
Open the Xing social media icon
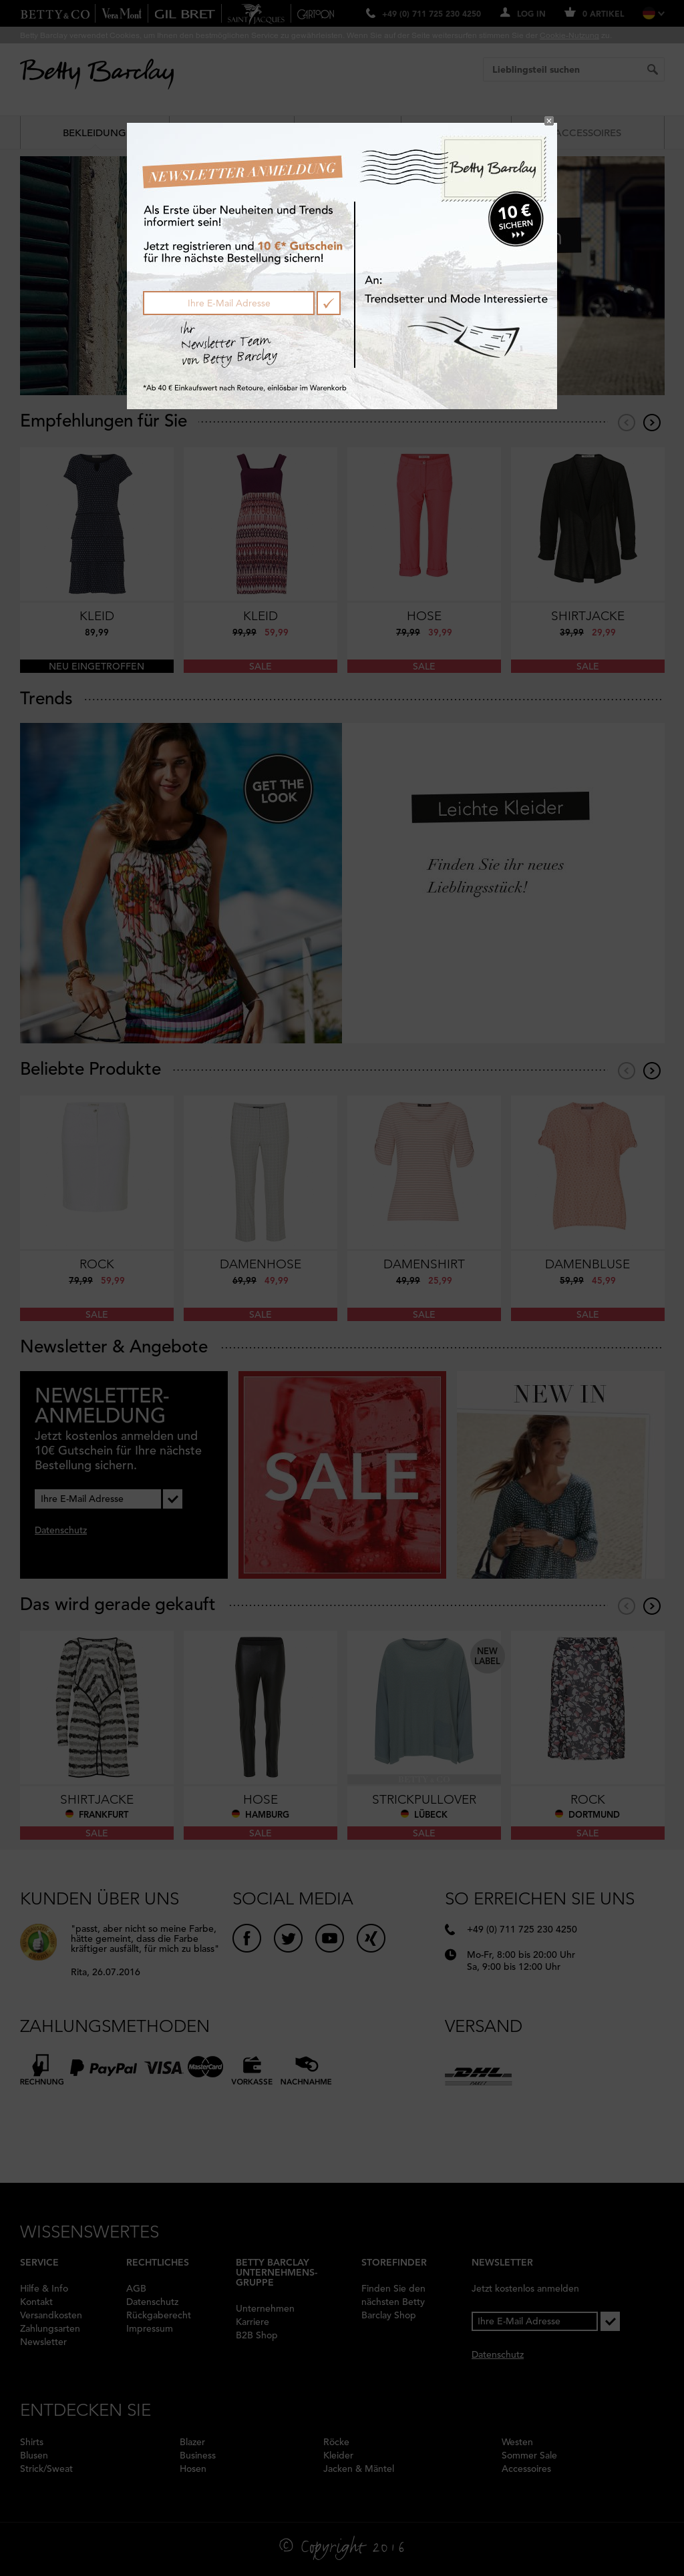tap(371, 1938)
